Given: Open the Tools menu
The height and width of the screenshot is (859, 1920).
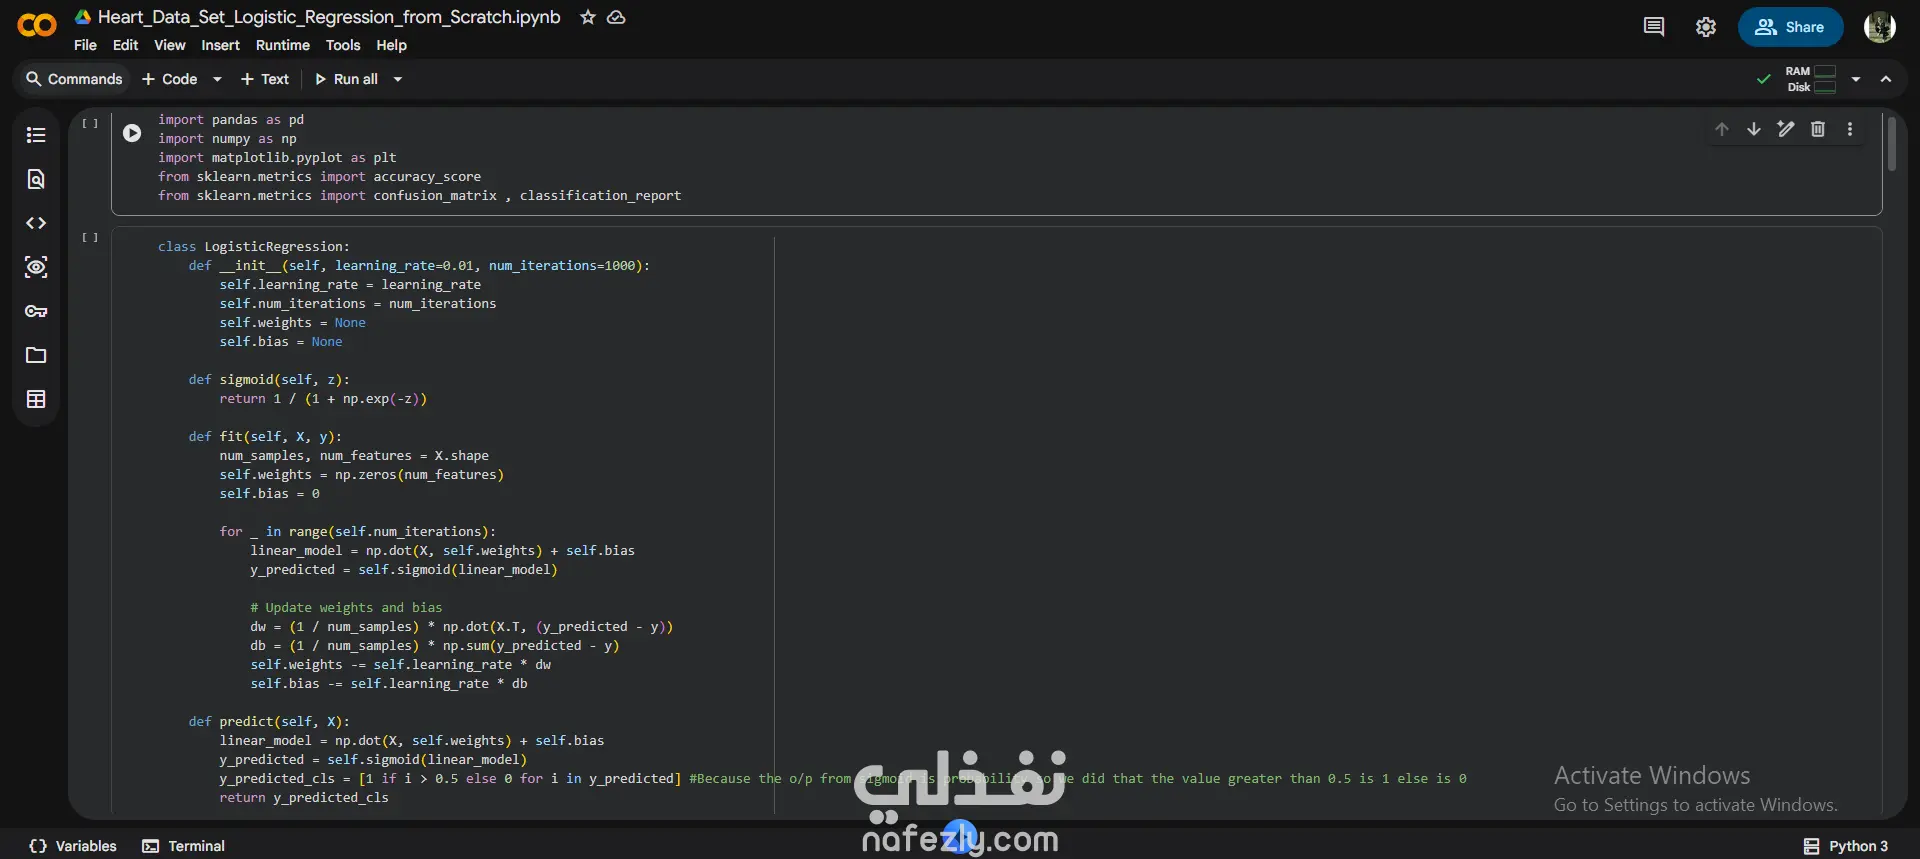Looking at the screenshot, I should click(x=343, y=45).
